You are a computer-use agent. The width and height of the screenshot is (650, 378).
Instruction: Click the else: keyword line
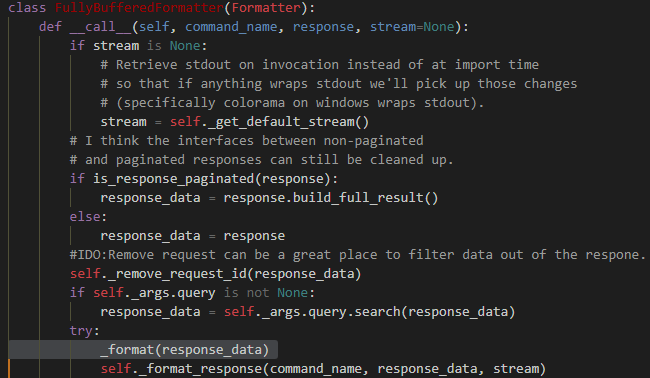click(88, 217)
